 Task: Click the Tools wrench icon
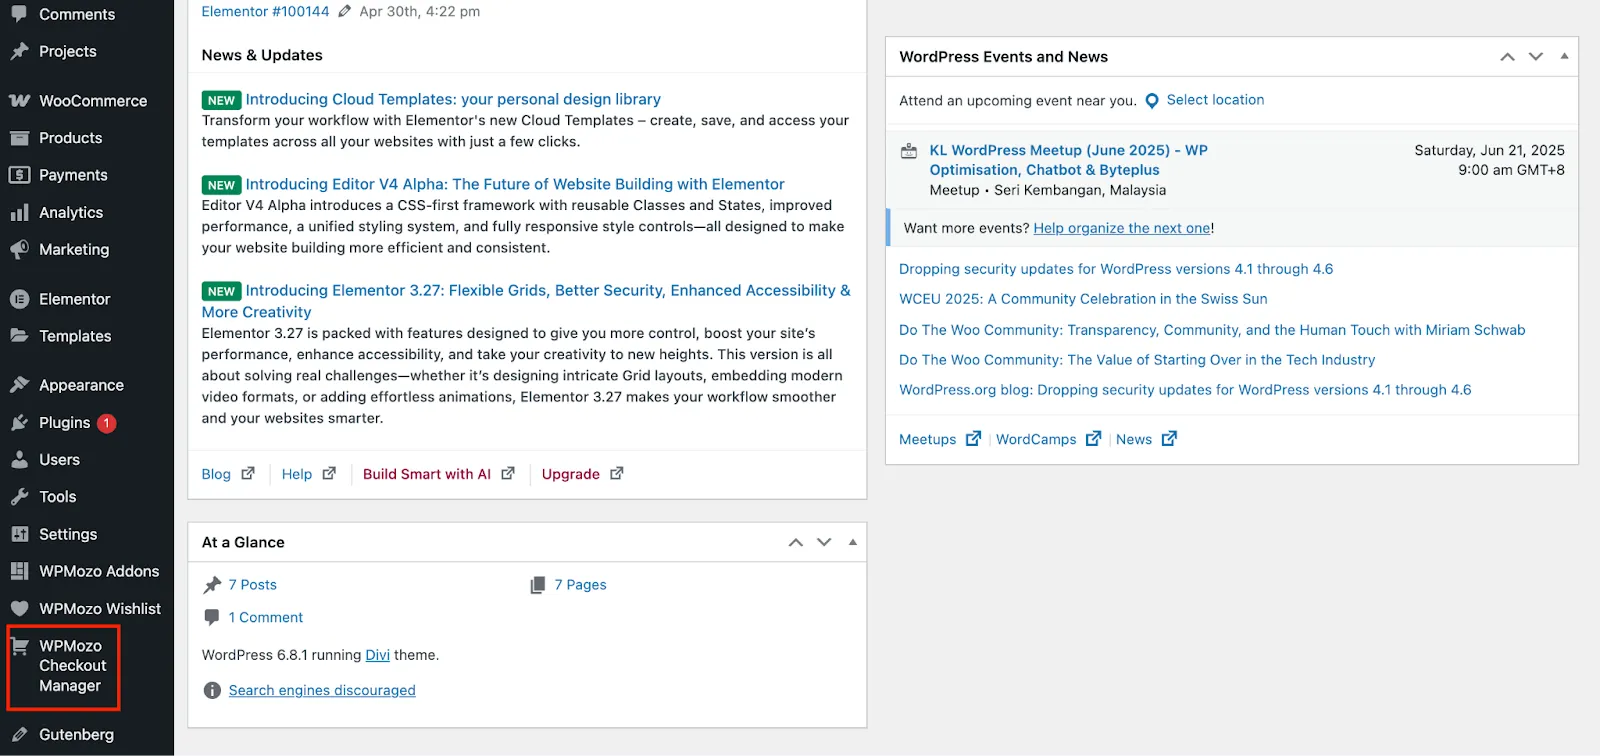(x=19, y=497)
